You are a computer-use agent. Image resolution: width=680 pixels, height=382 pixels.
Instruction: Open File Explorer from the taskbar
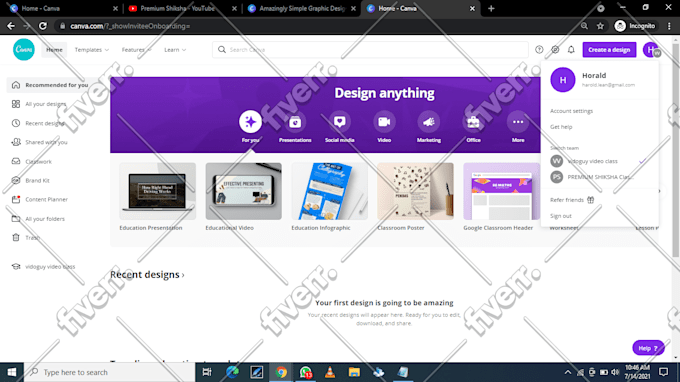pos(354,372)
